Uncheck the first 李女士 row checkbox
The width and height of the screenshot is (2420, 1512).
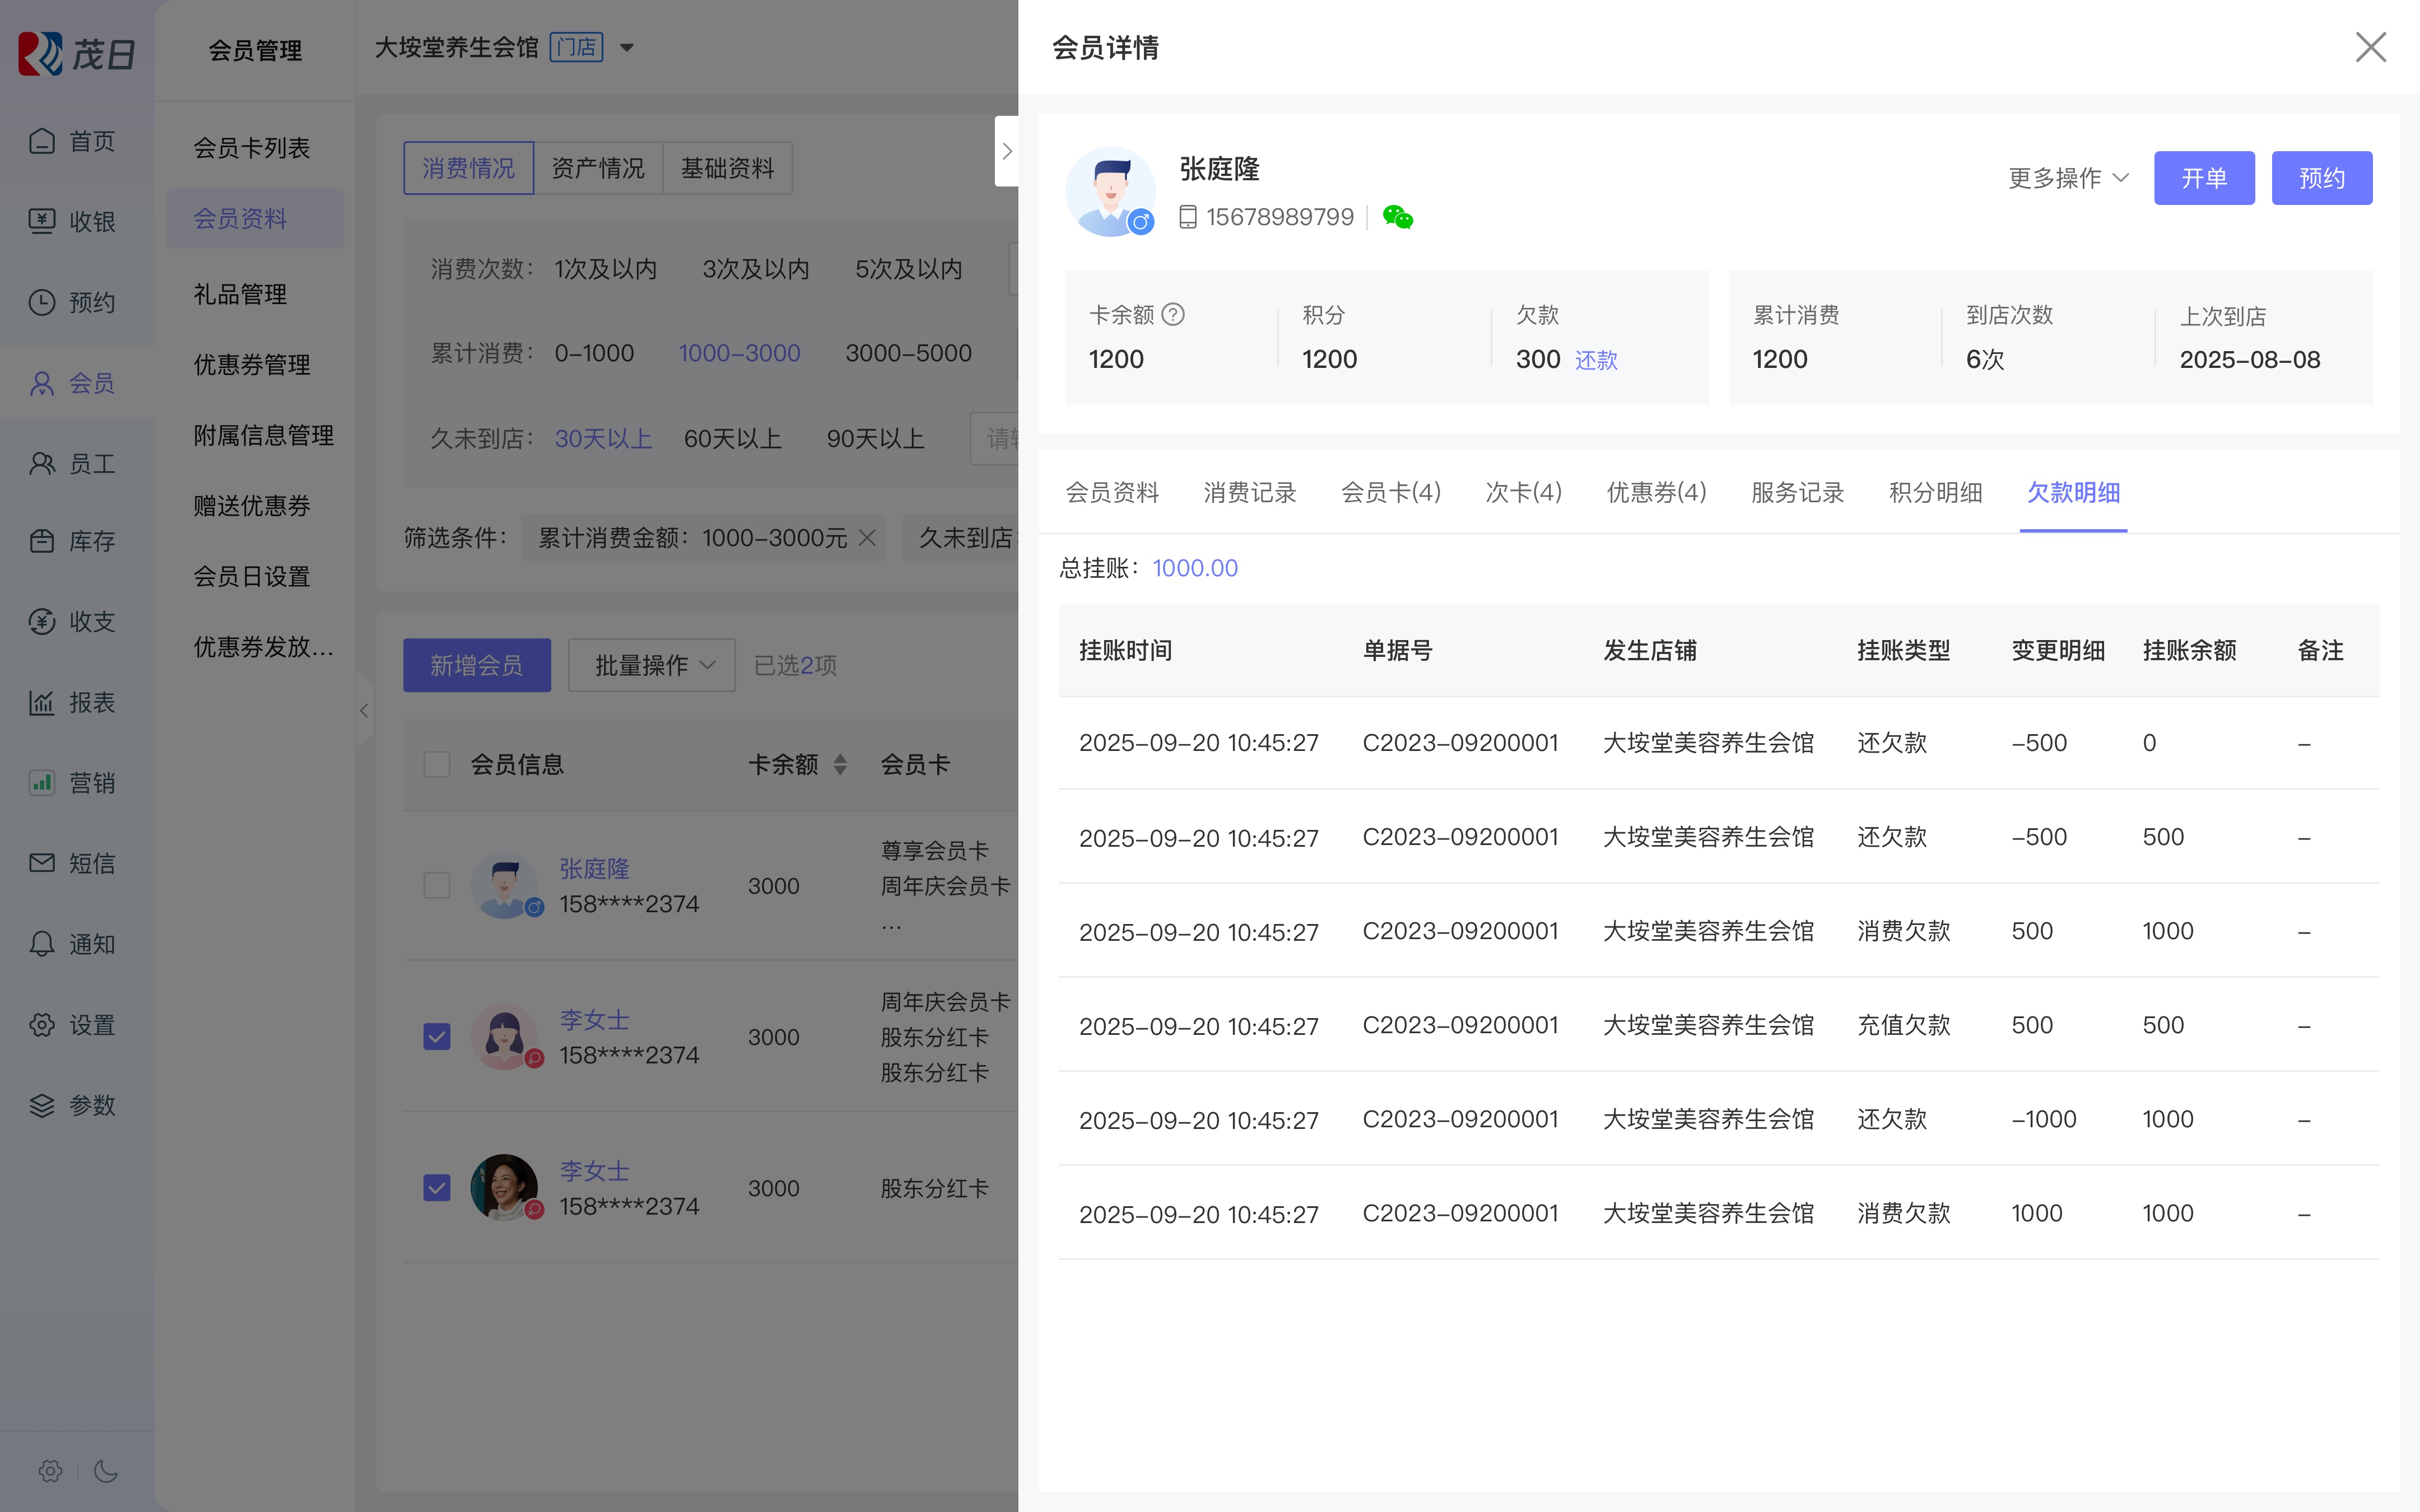(x=437, y=1037)
